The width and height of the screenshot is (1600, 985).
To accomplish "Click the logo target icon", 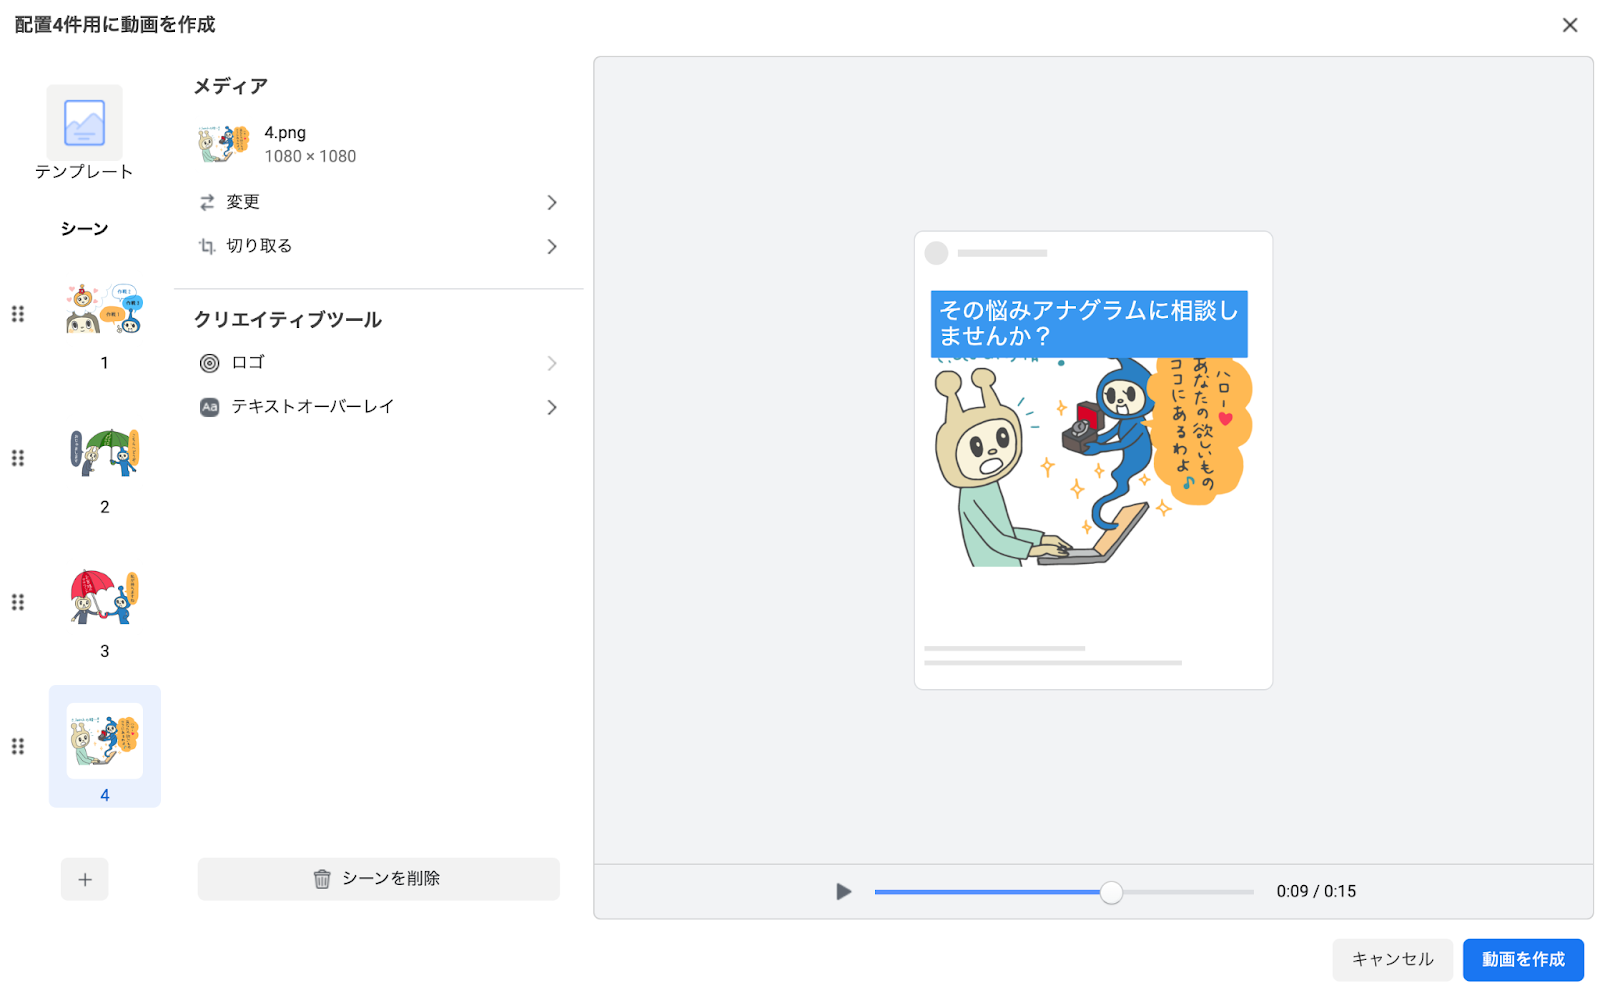I will pyautogui.click(x=209, y=364).
